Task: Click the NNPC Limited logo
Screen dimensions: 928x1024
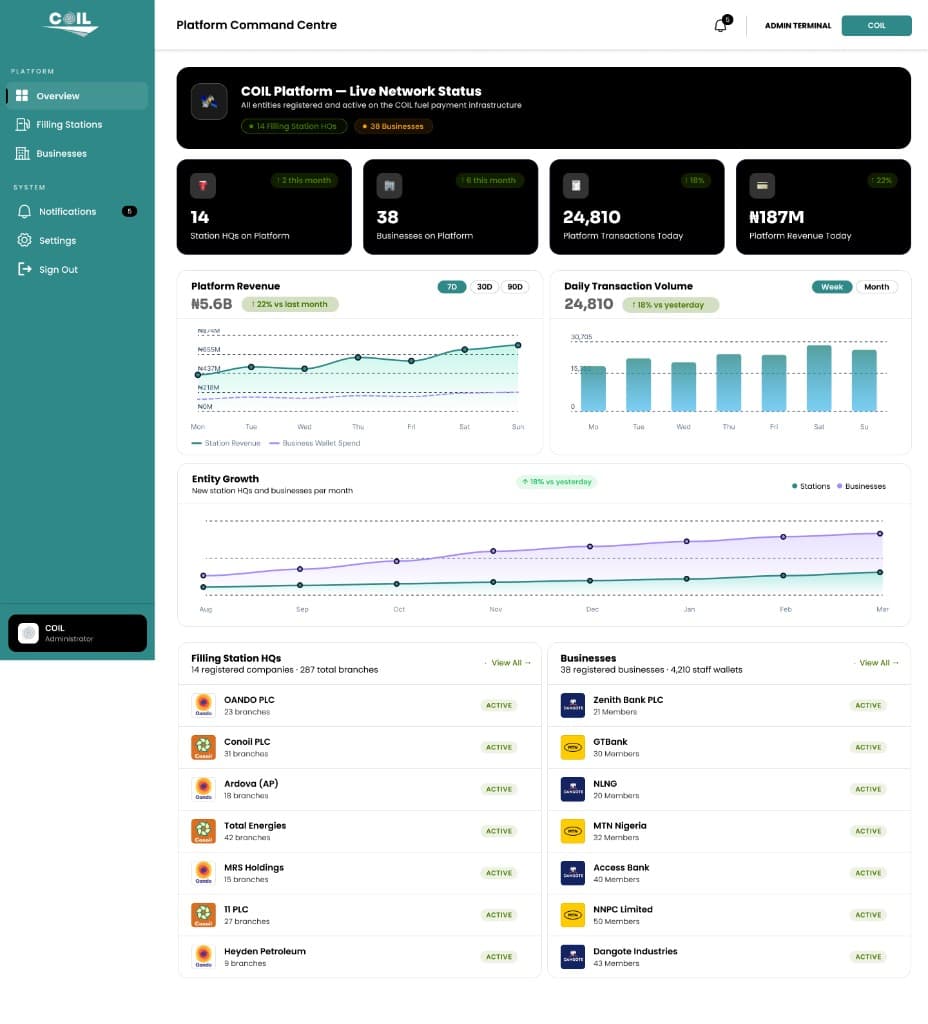Action: [x=573, y=915]
